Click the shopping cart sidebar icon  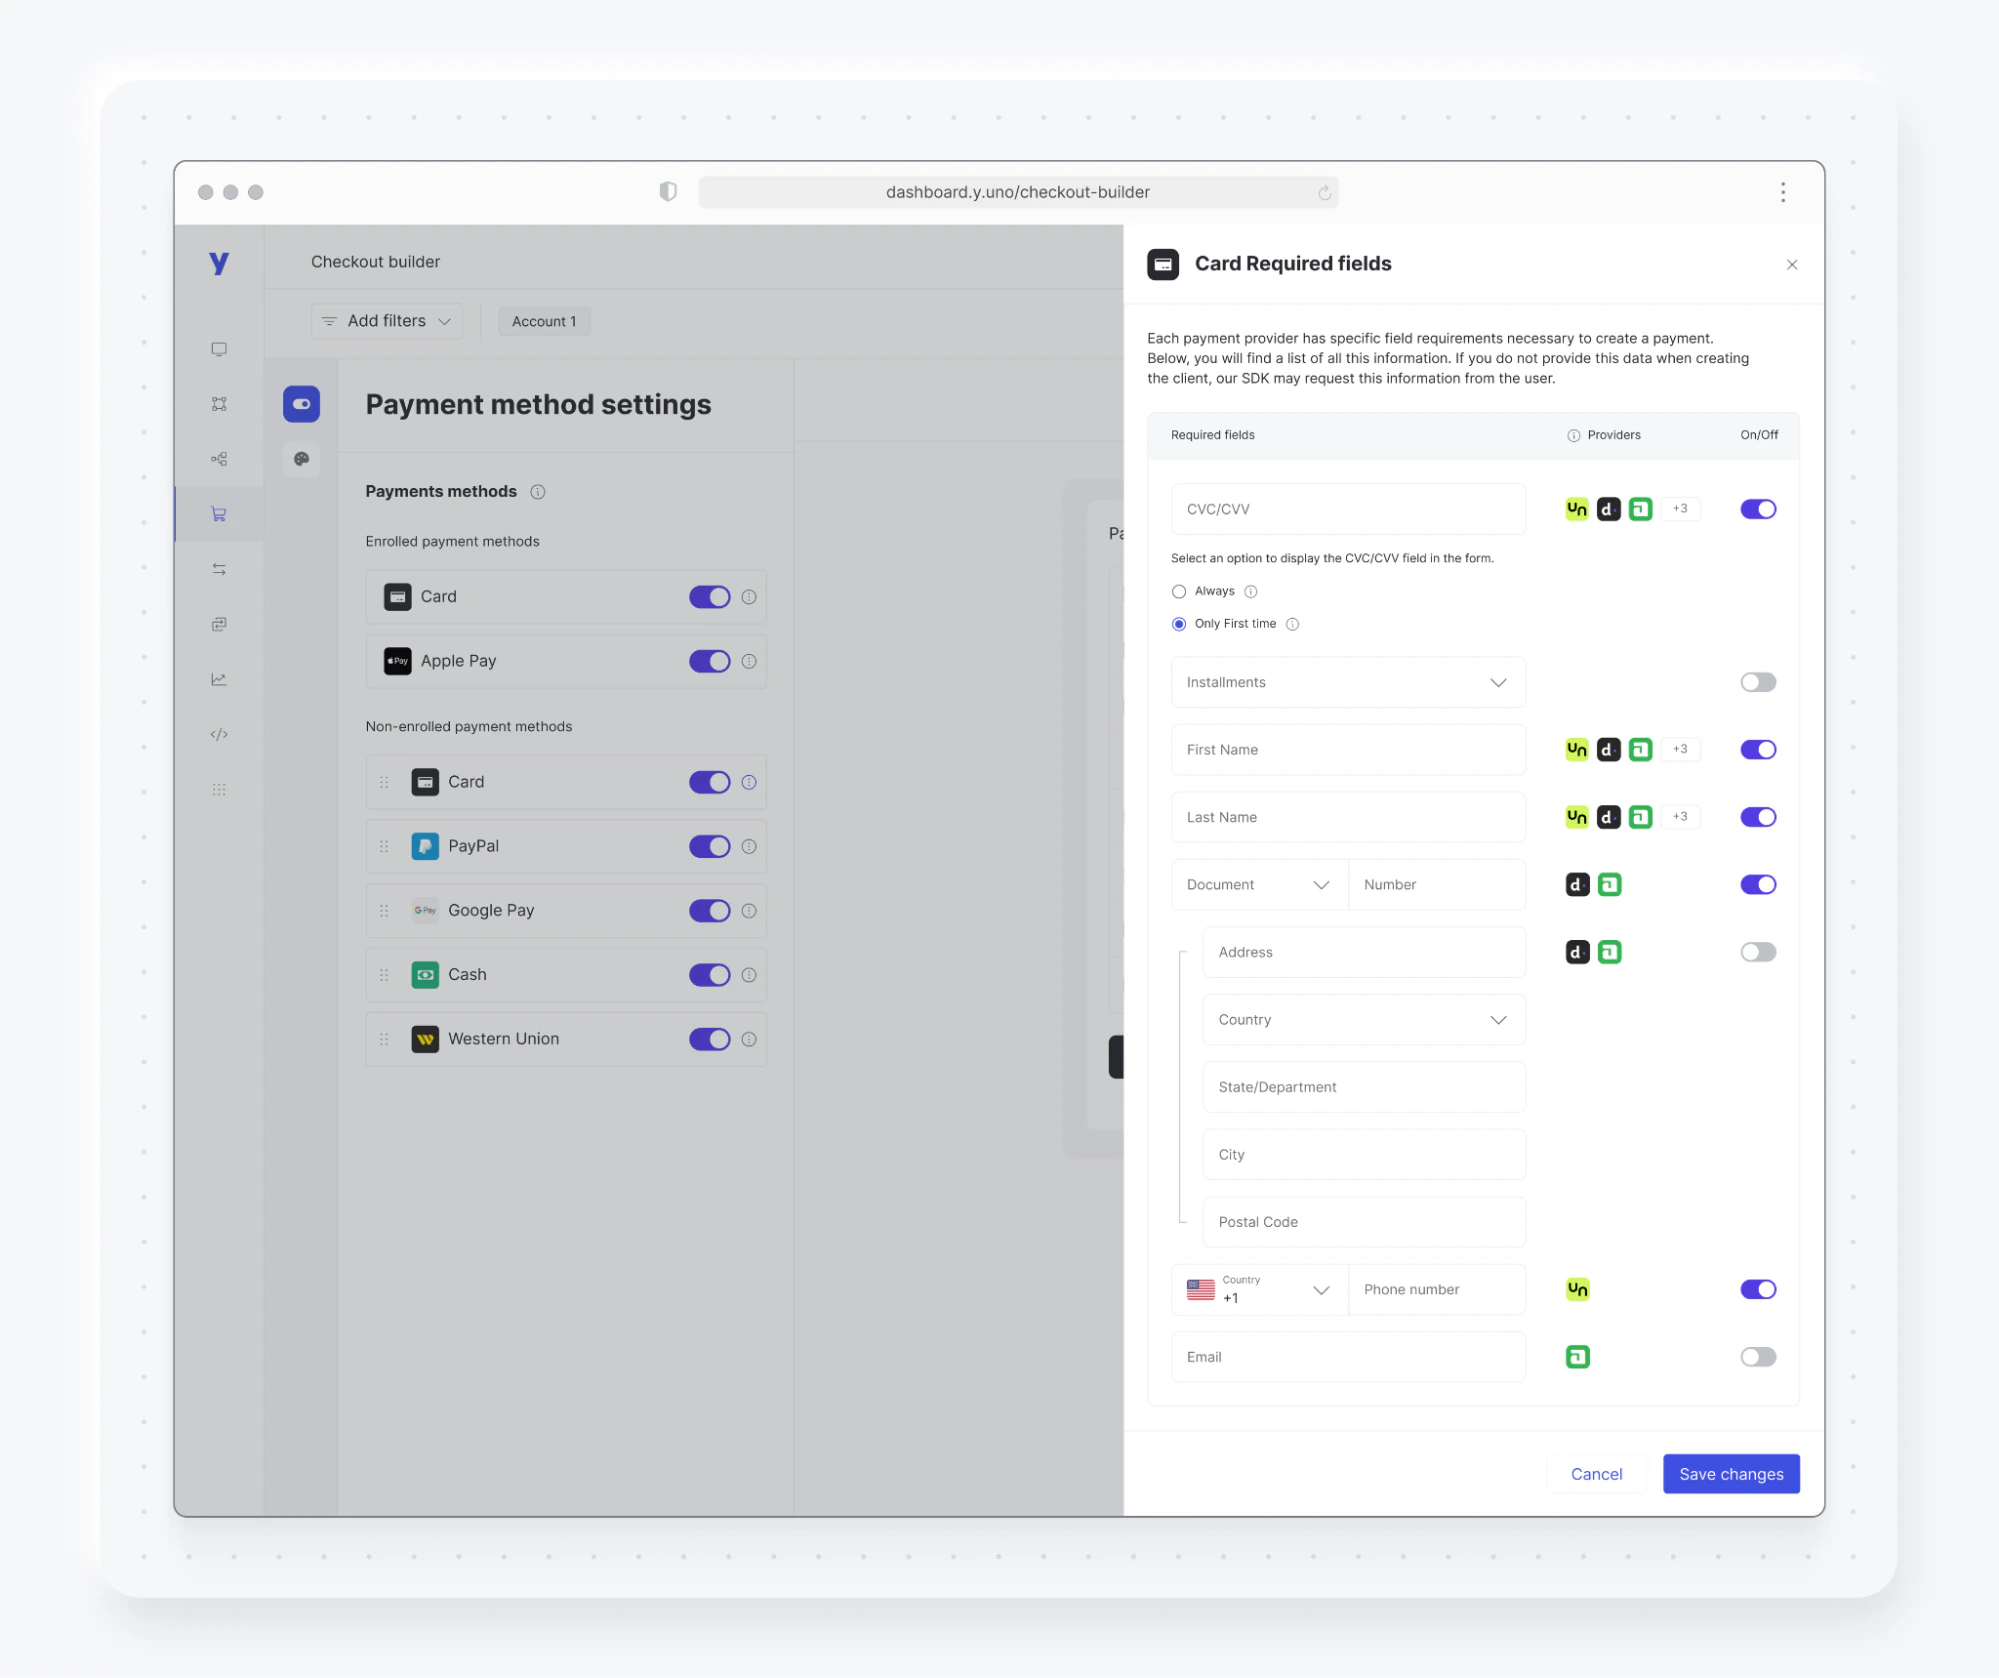(219, 514)
